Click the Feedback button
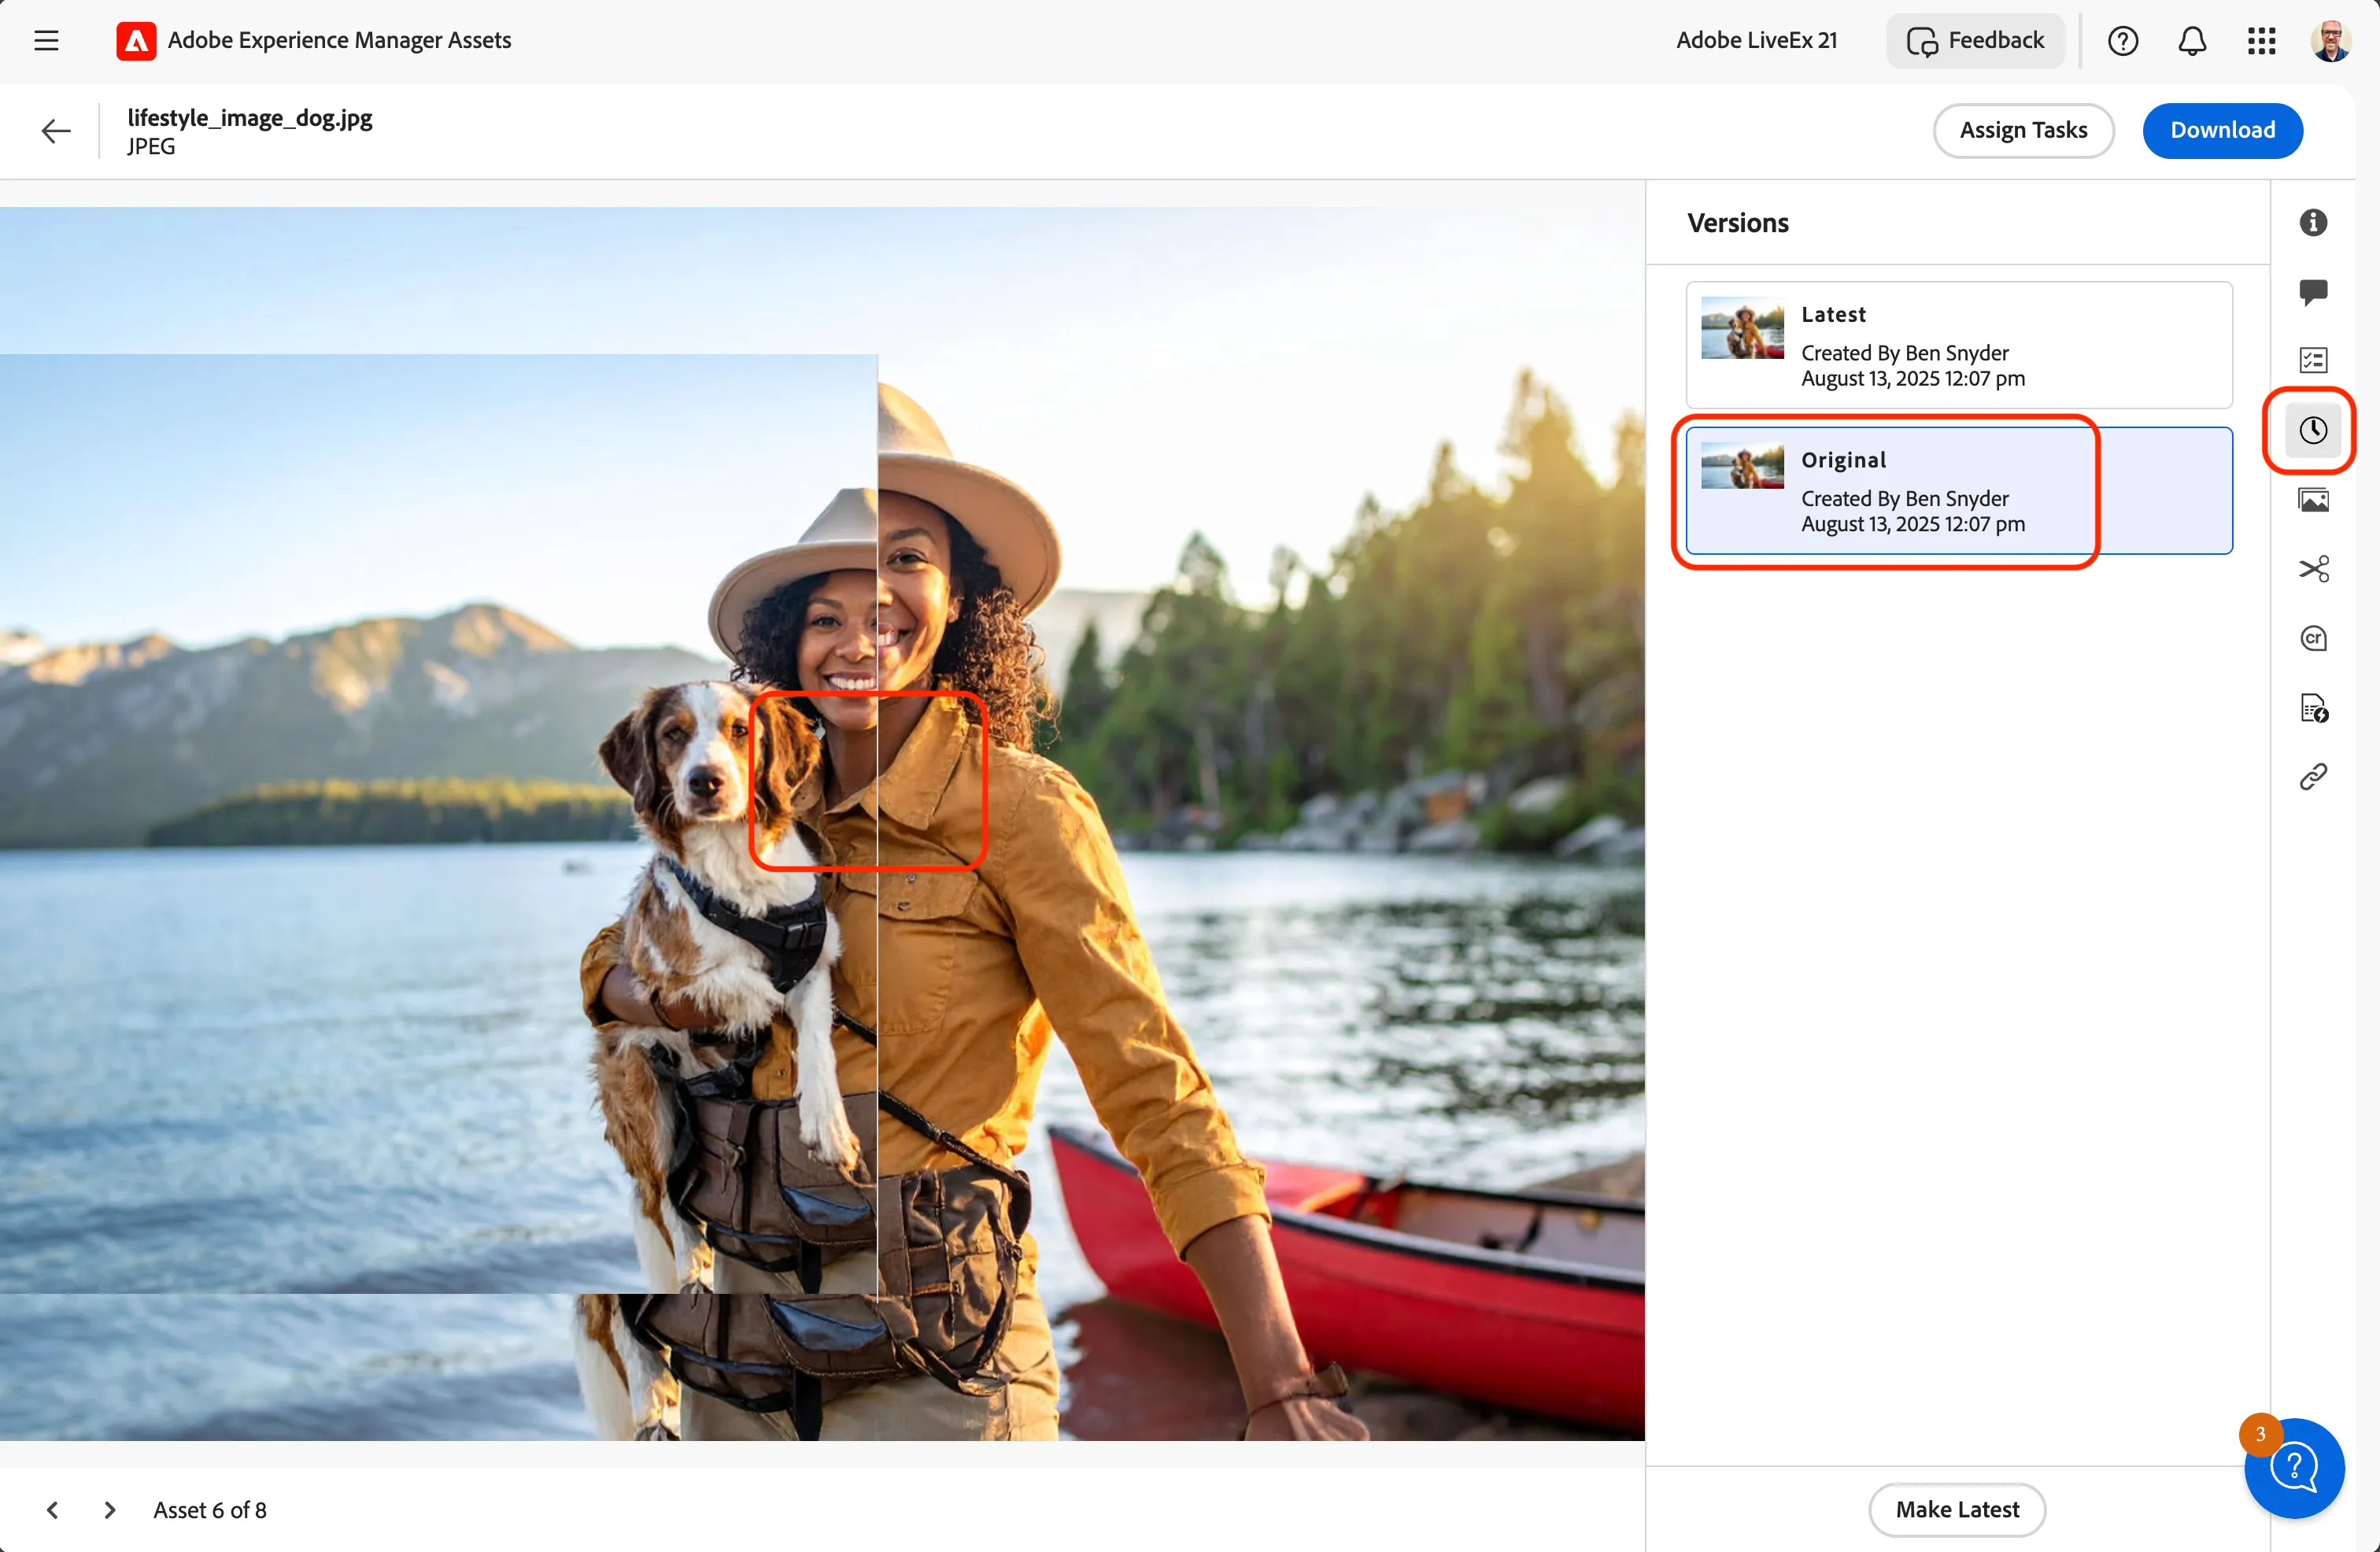This screenshot has width=2380, height=1552. tap(1975, 40)
